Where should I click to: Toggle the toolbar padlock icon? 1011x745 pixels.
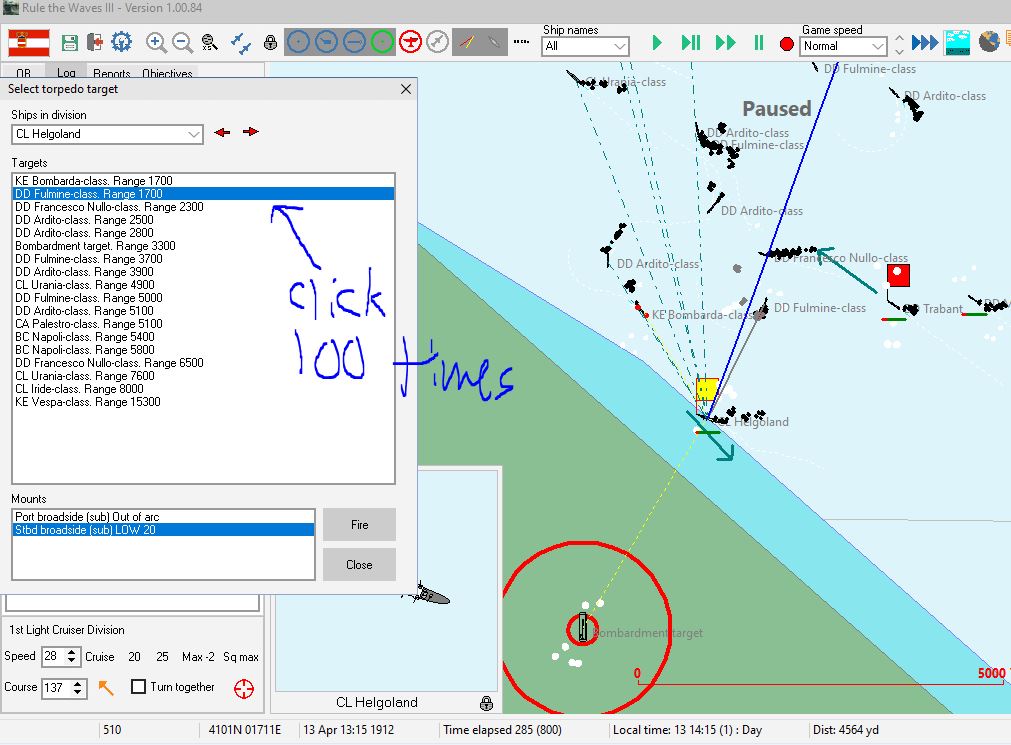[x=271, y=43]
